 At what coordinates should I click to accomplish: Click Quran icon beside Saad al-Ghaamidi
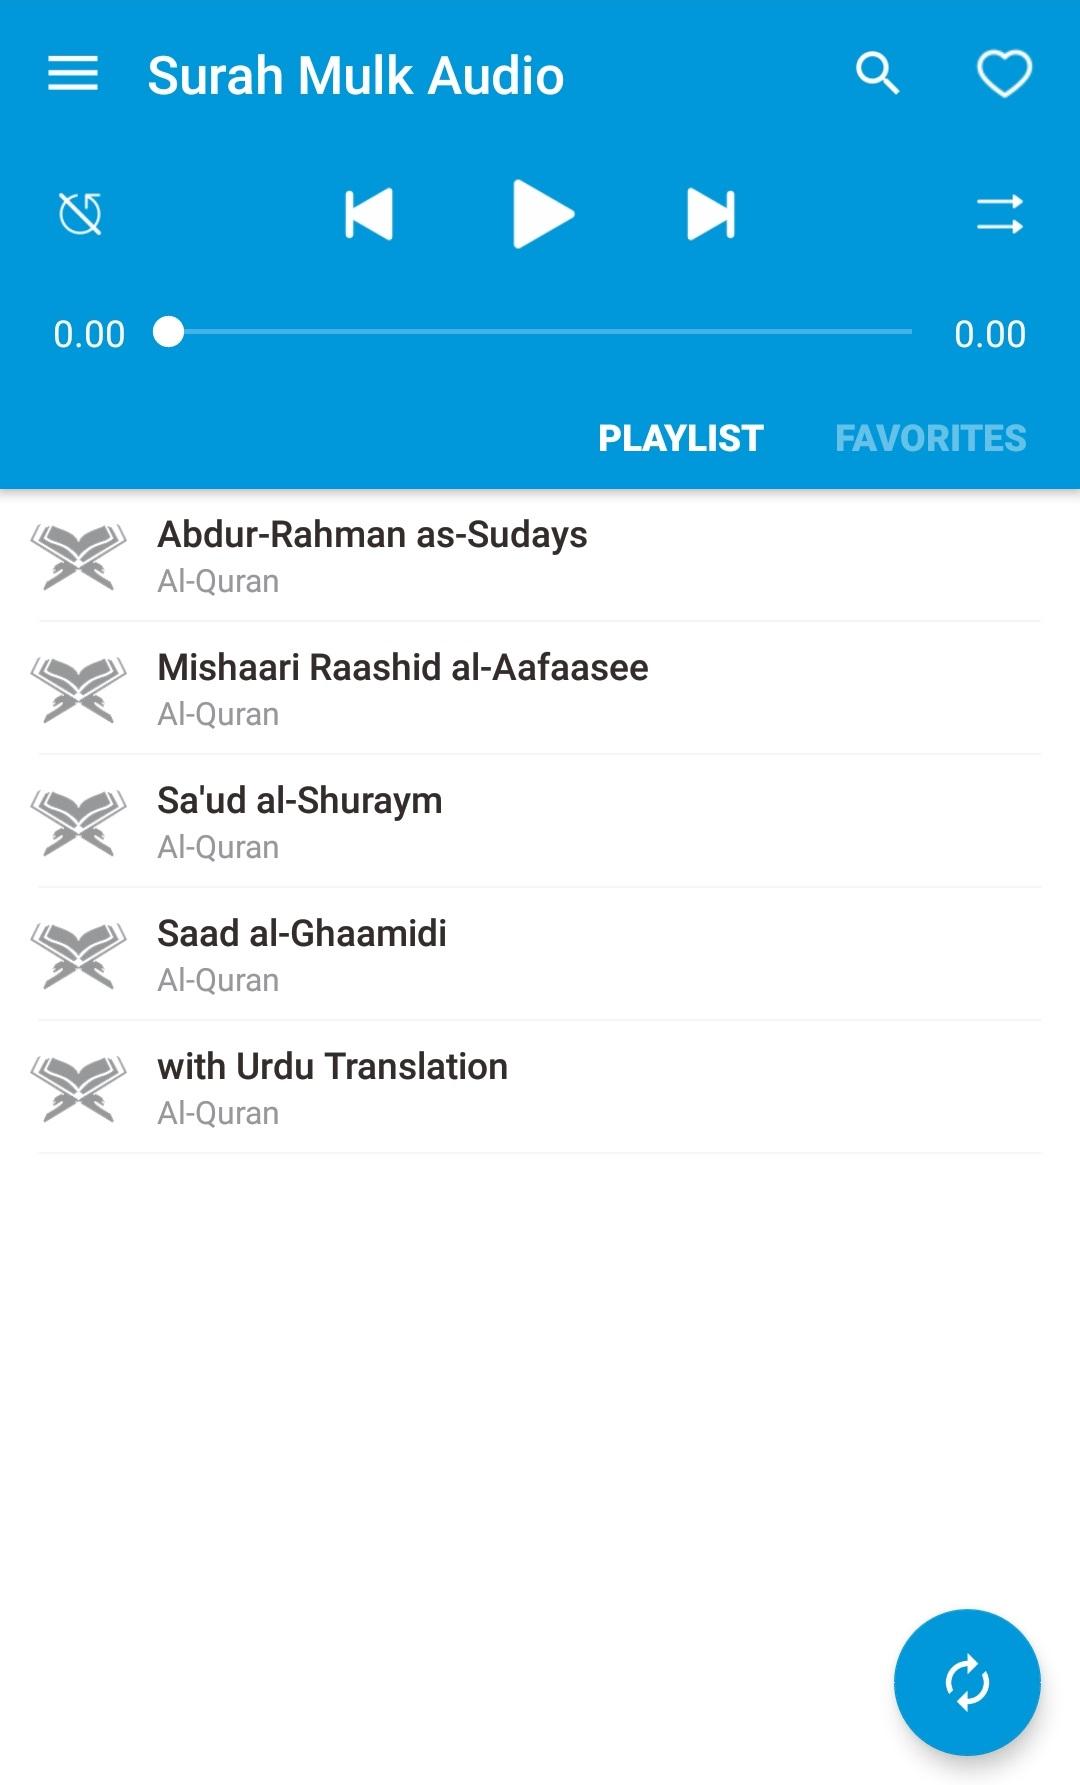point(78,955)
